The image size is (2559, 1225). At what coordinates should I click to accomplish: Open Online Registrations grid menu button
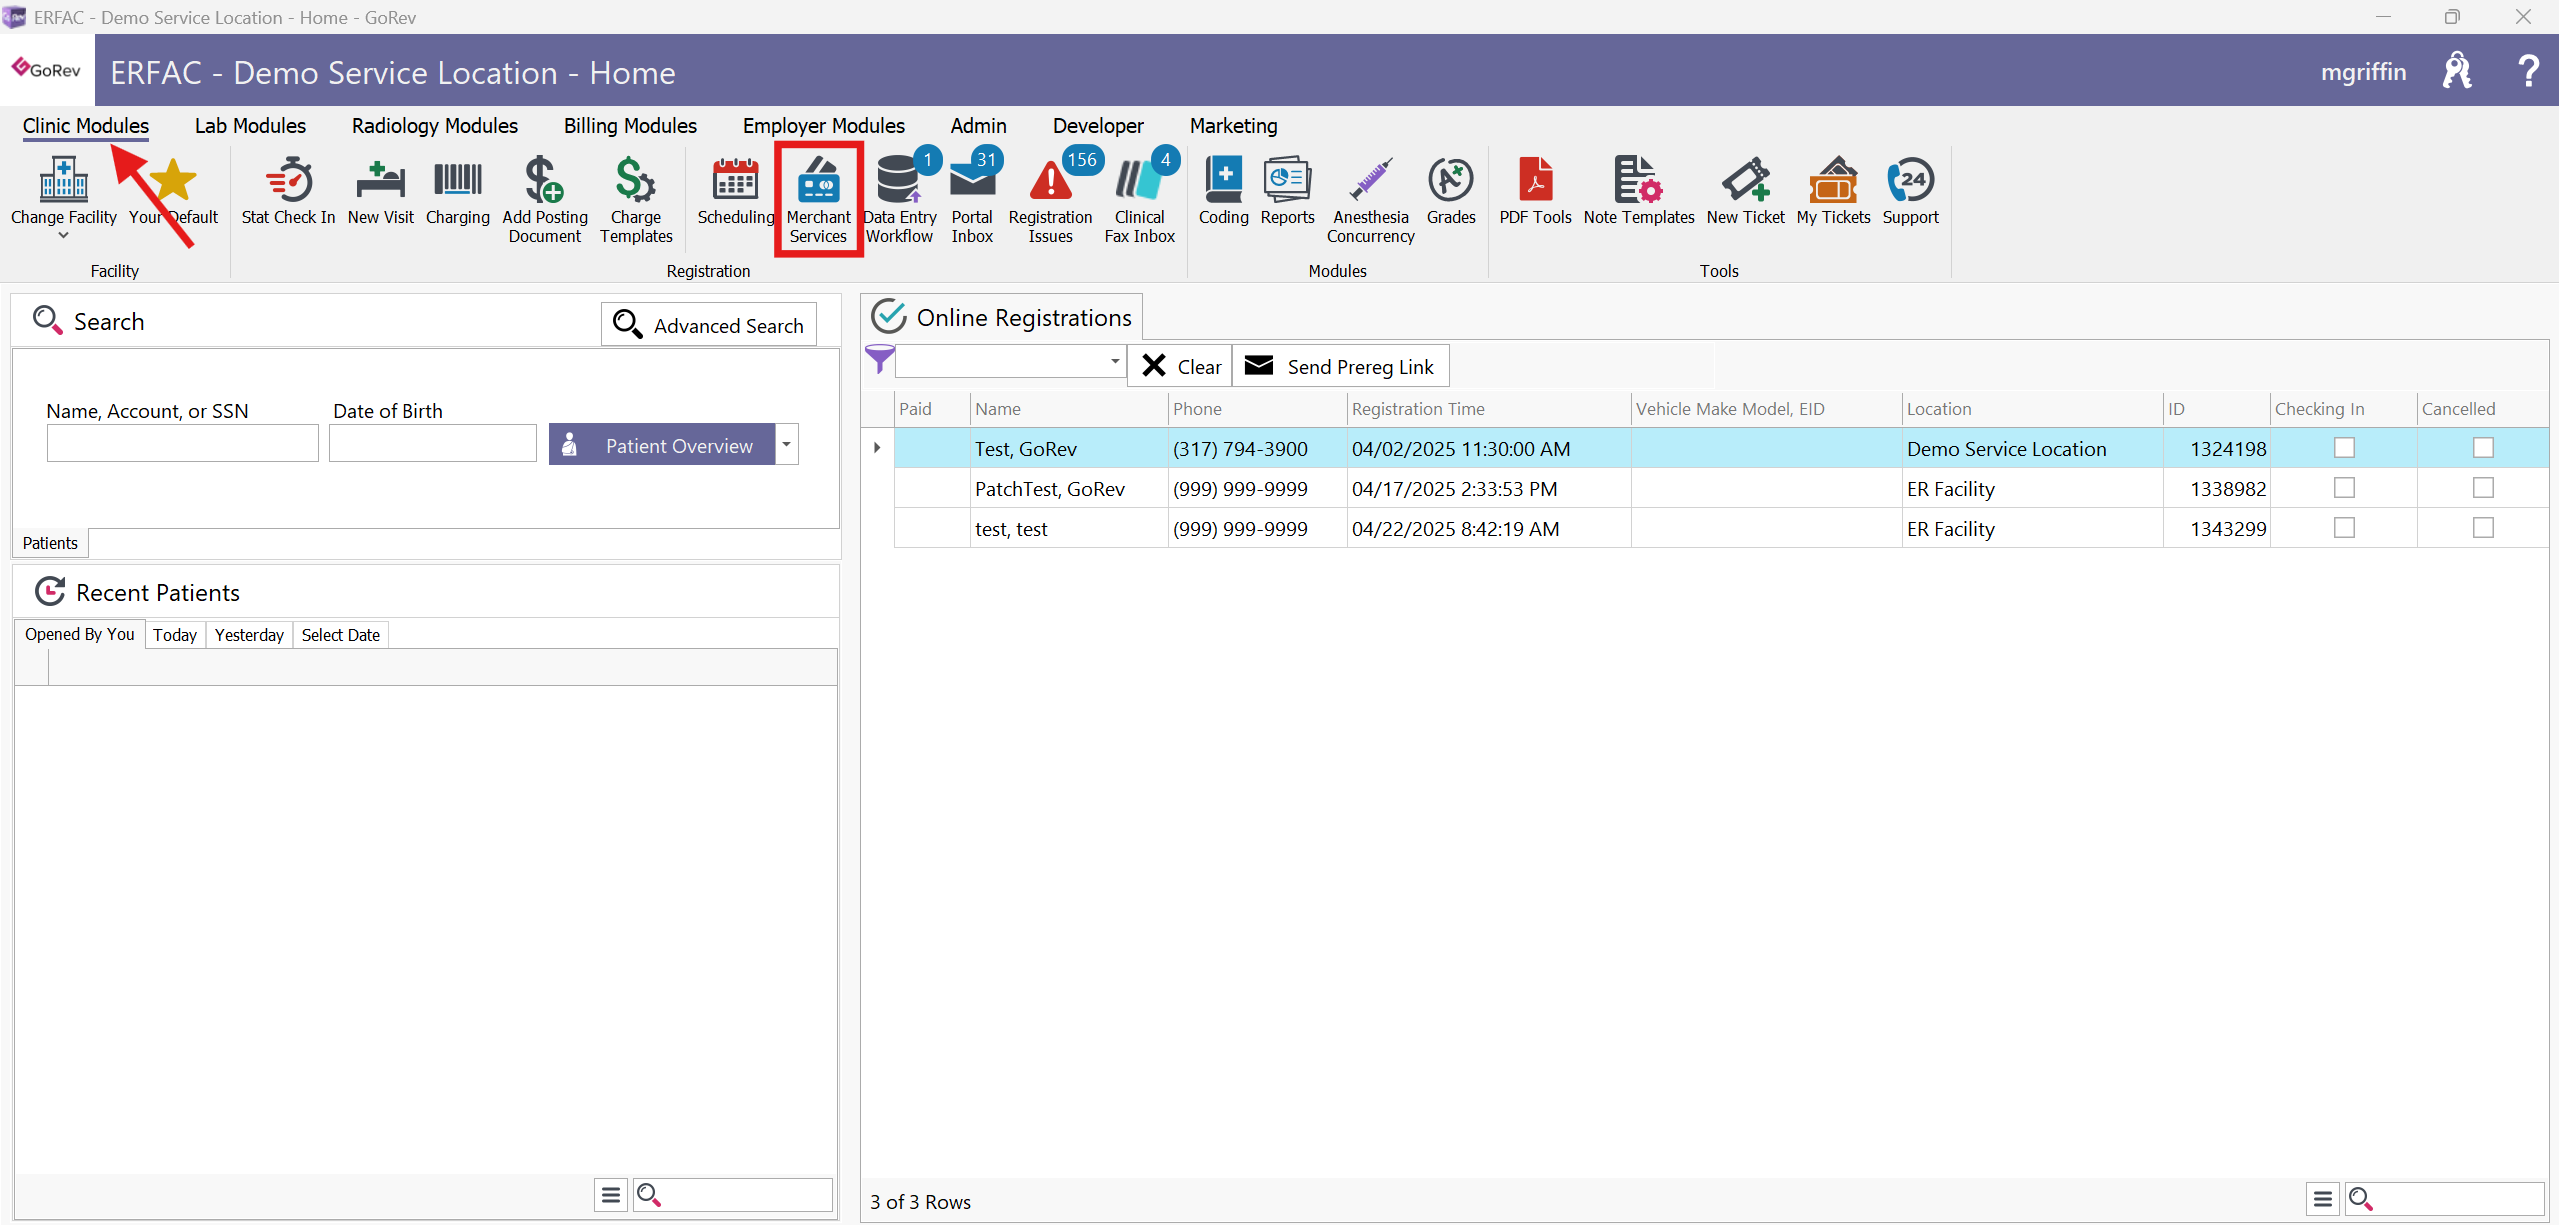pyautogui.click(x=2323, y=1198)
